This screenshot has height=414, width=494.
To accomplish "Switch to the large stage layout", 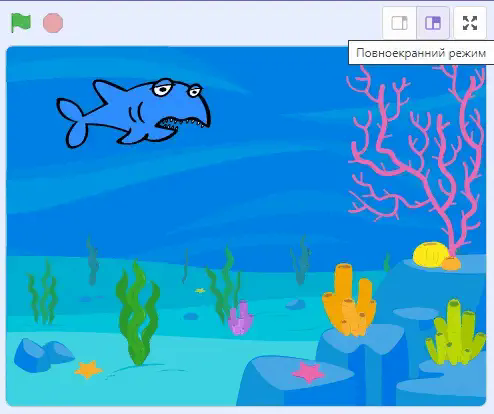I will click(x=433, y=23).
